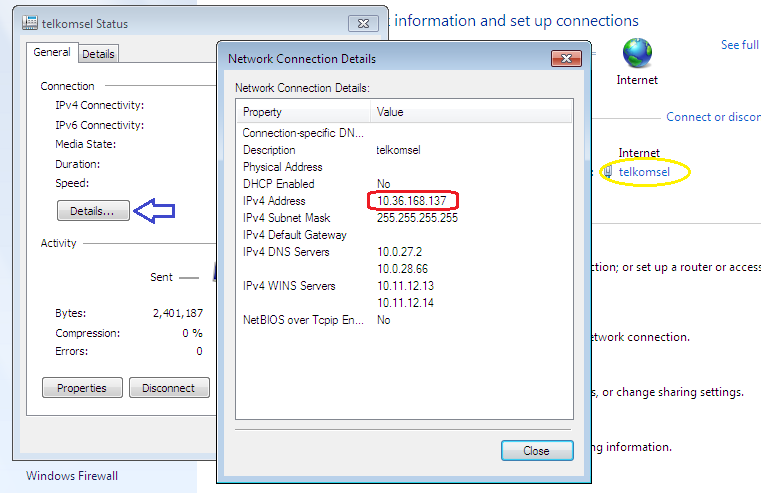Click the Internet globe icon
This screenshot has height=493, width=761.
[637, 53]
